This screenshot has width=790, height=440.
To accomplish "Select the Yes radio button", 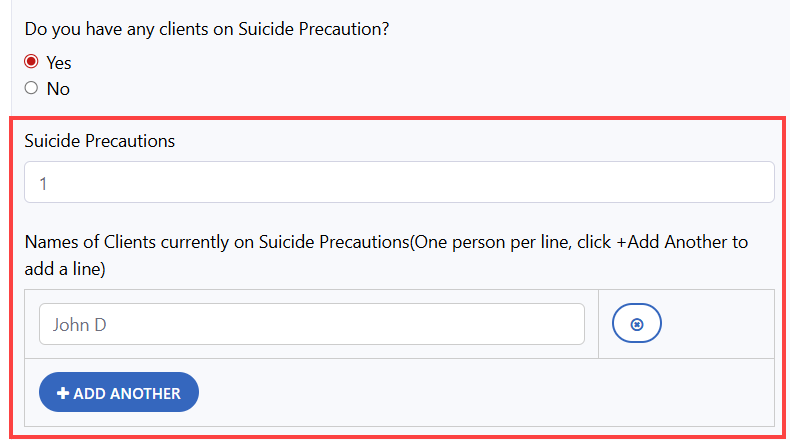I will 31,61.
